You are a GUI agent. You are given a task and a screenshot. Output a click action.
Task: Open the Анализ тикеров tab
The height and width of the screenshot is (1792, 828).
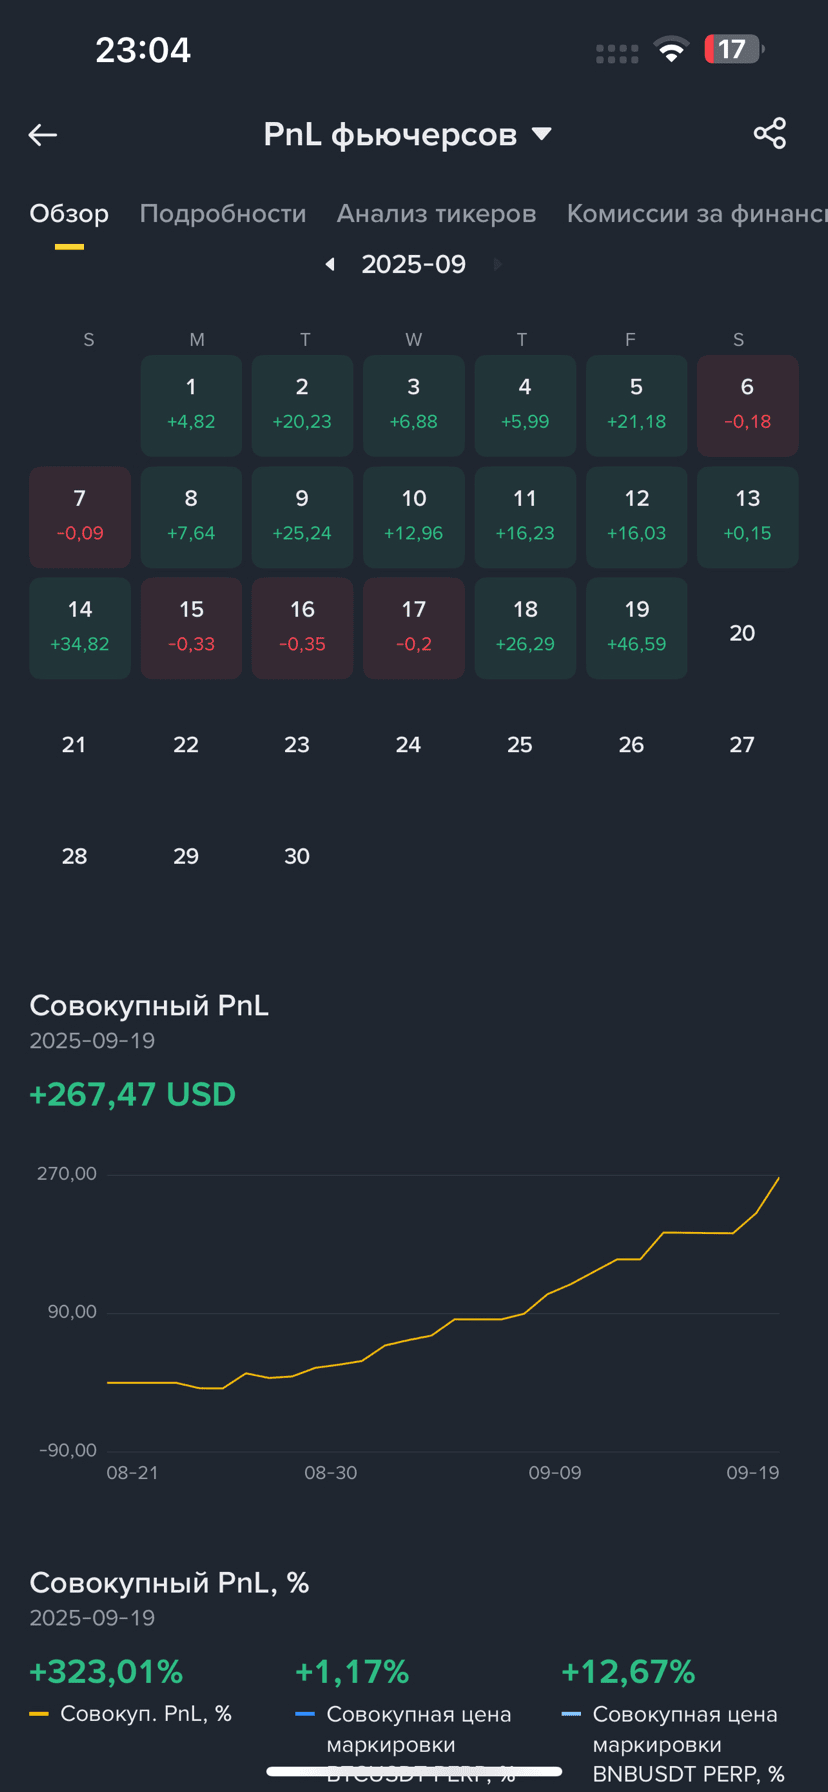pos(436,214)
